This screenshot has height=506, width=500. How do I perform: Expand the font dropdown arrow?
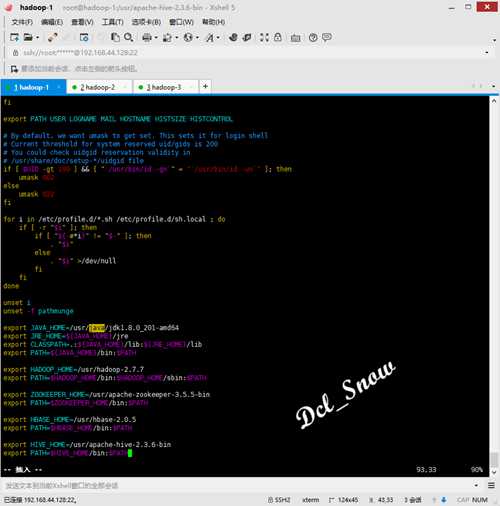218,38
